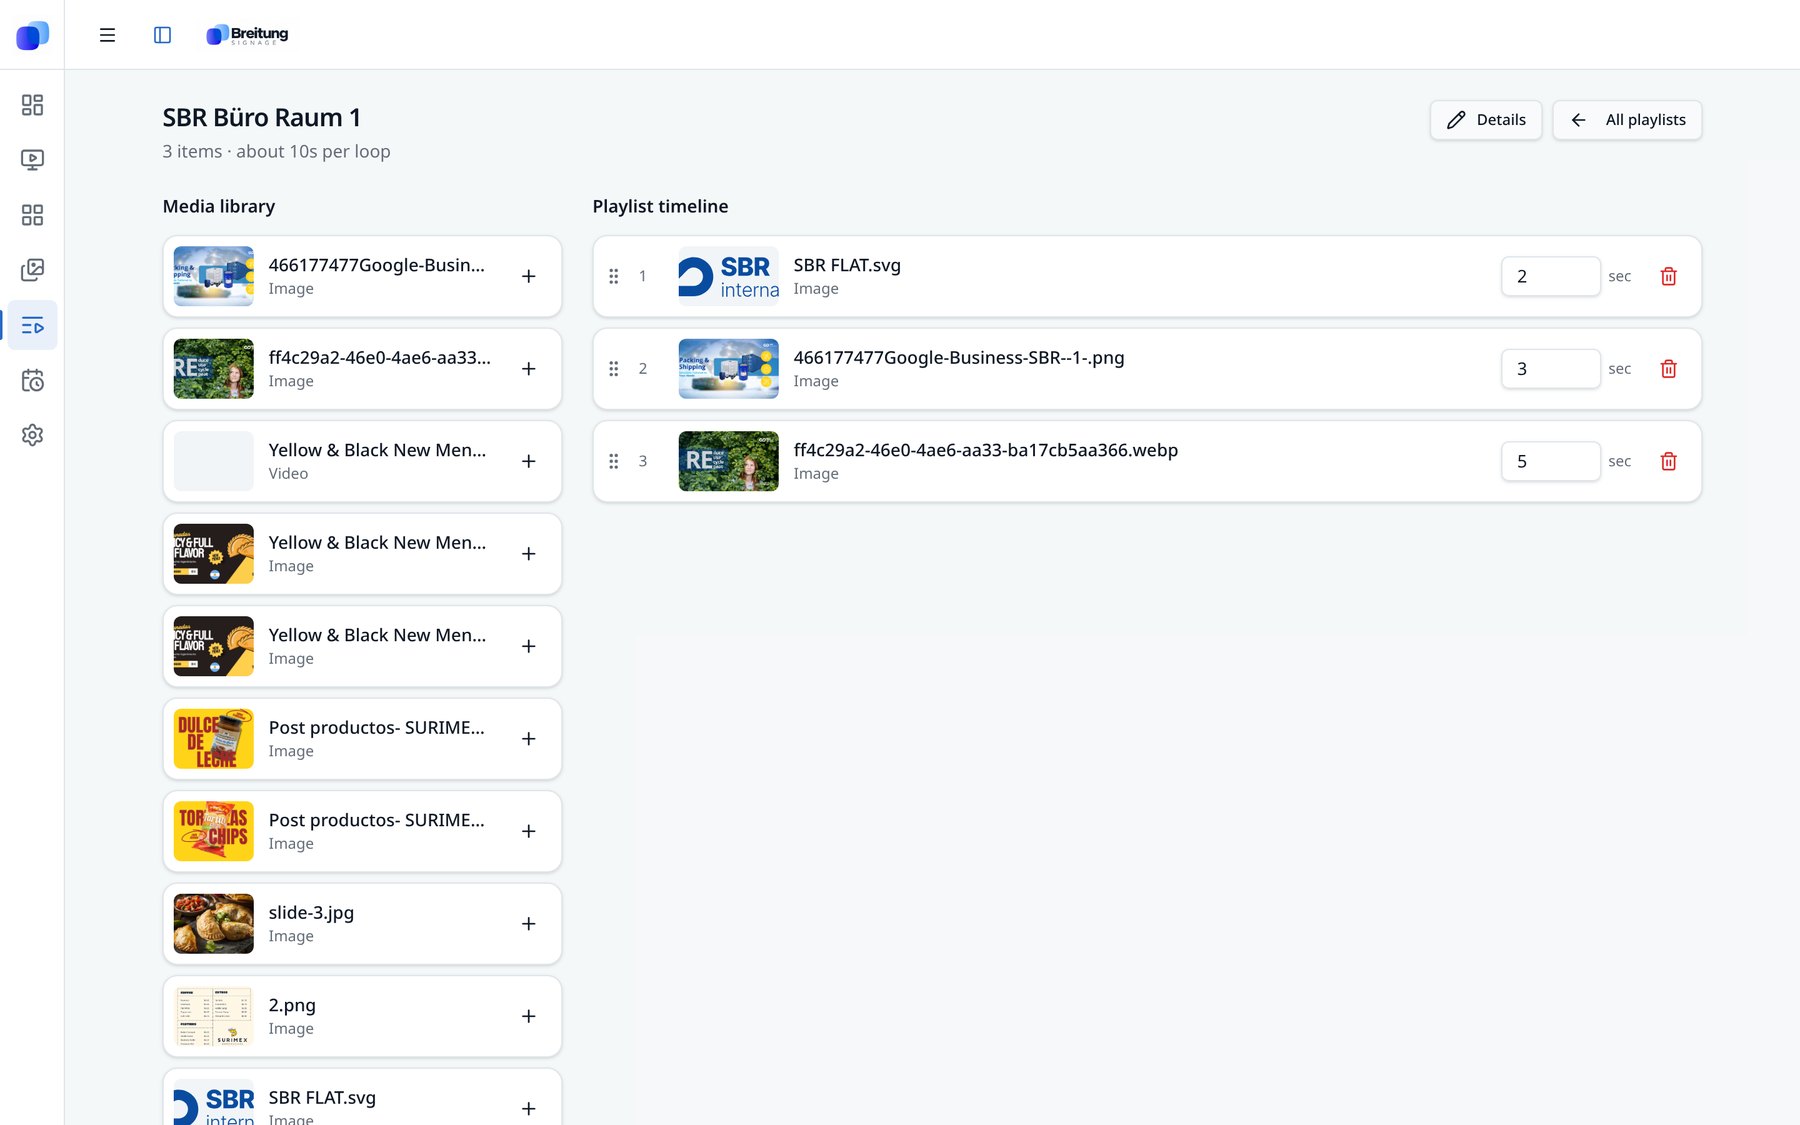Select the 2.png menu thumbnail

(214, 1016)
